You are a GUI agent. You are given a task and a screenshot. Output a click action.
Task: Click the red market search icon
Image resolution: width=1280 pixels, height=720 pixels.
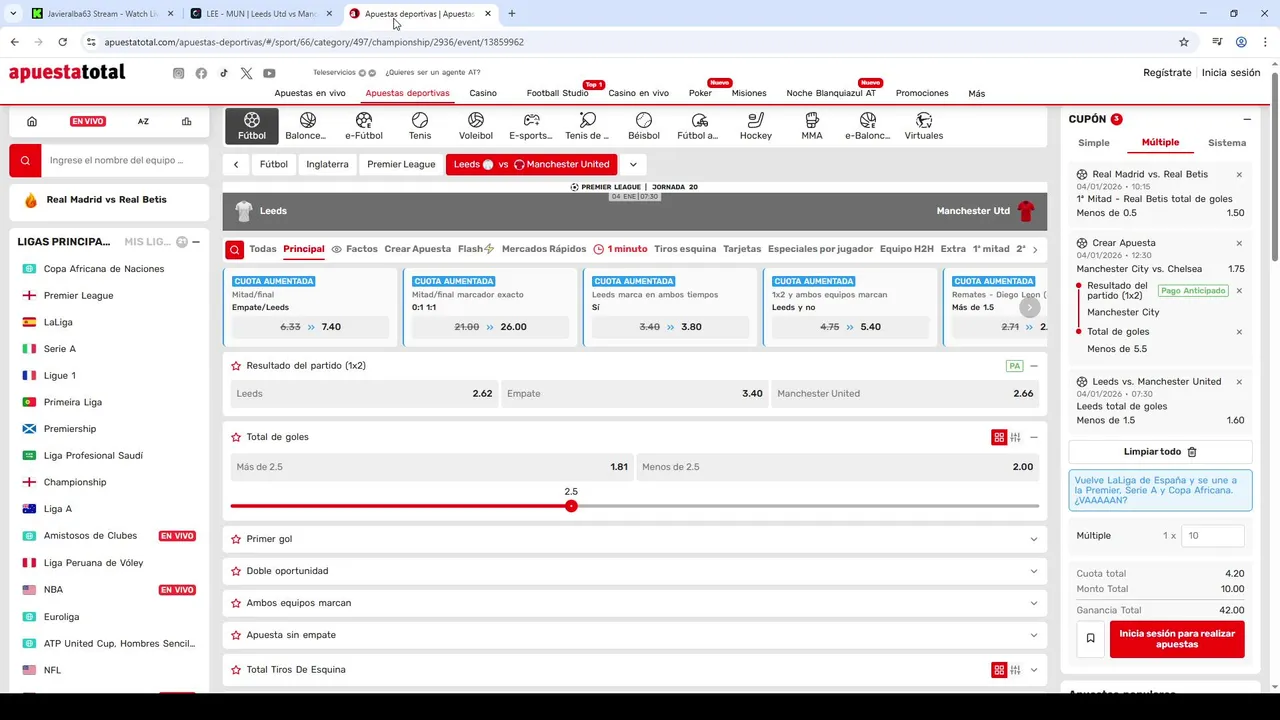(x=234, y=249)
